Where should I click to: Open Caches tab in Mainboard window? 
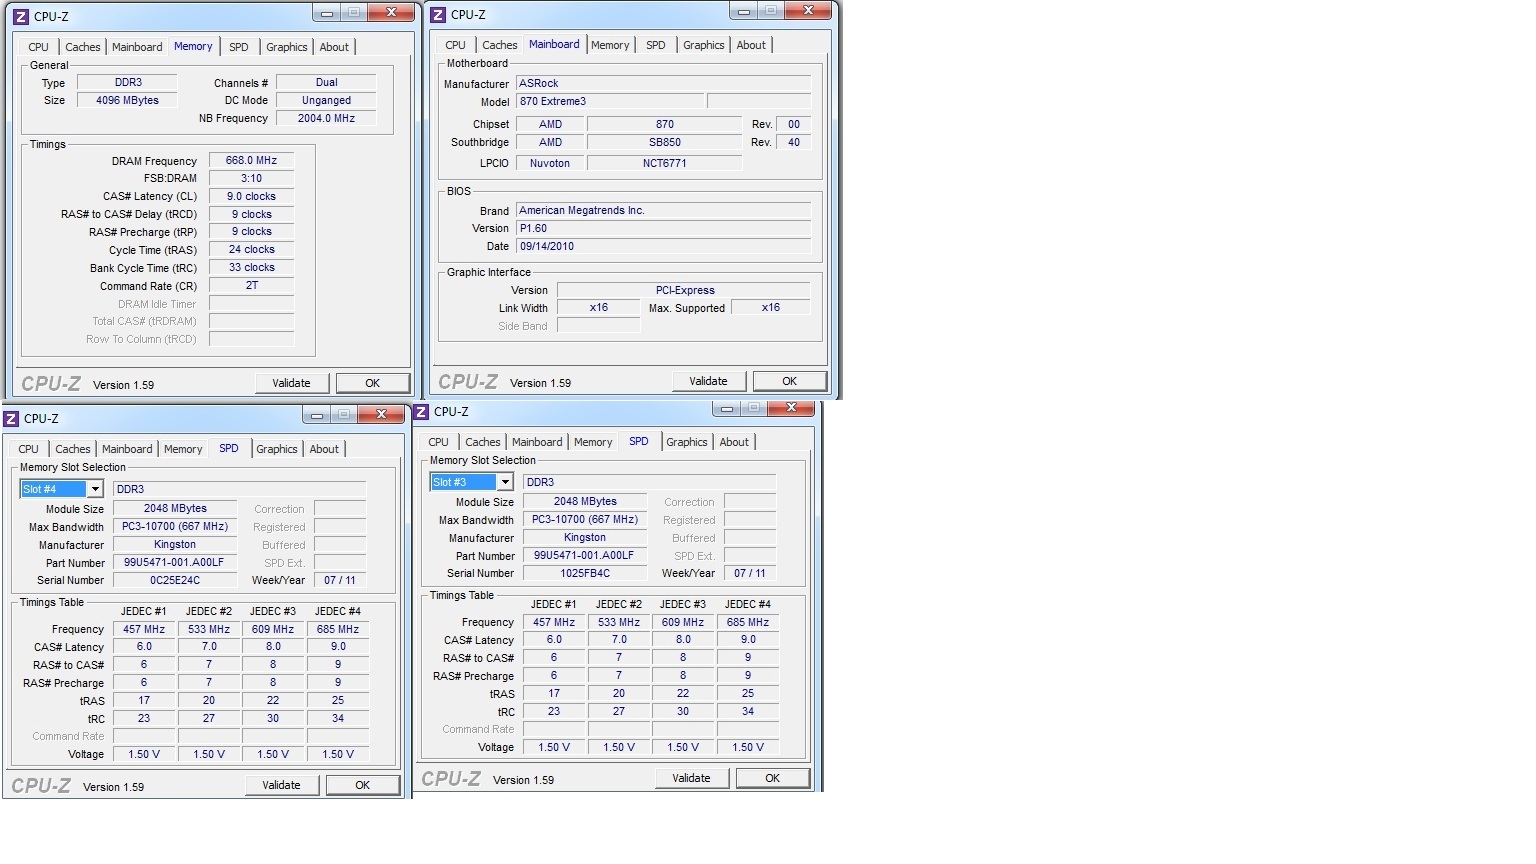pos(499,45)
